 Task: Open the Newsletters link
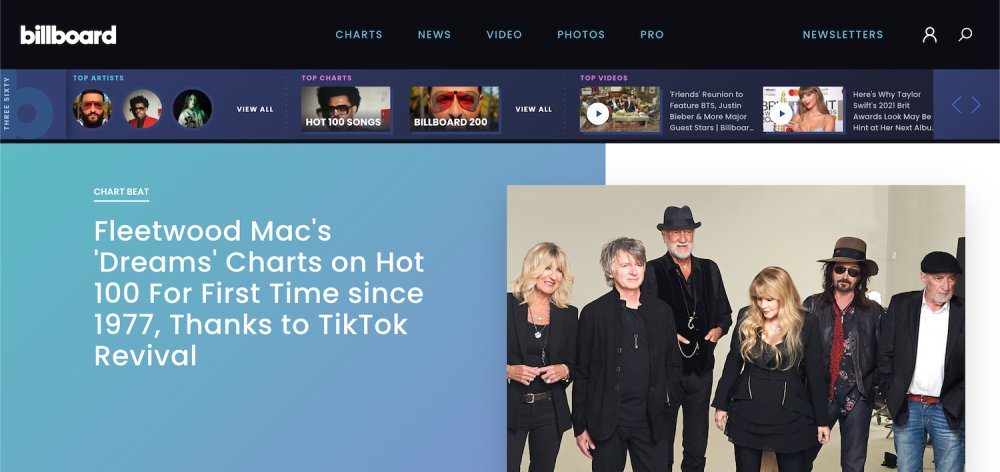click(842, 34)
